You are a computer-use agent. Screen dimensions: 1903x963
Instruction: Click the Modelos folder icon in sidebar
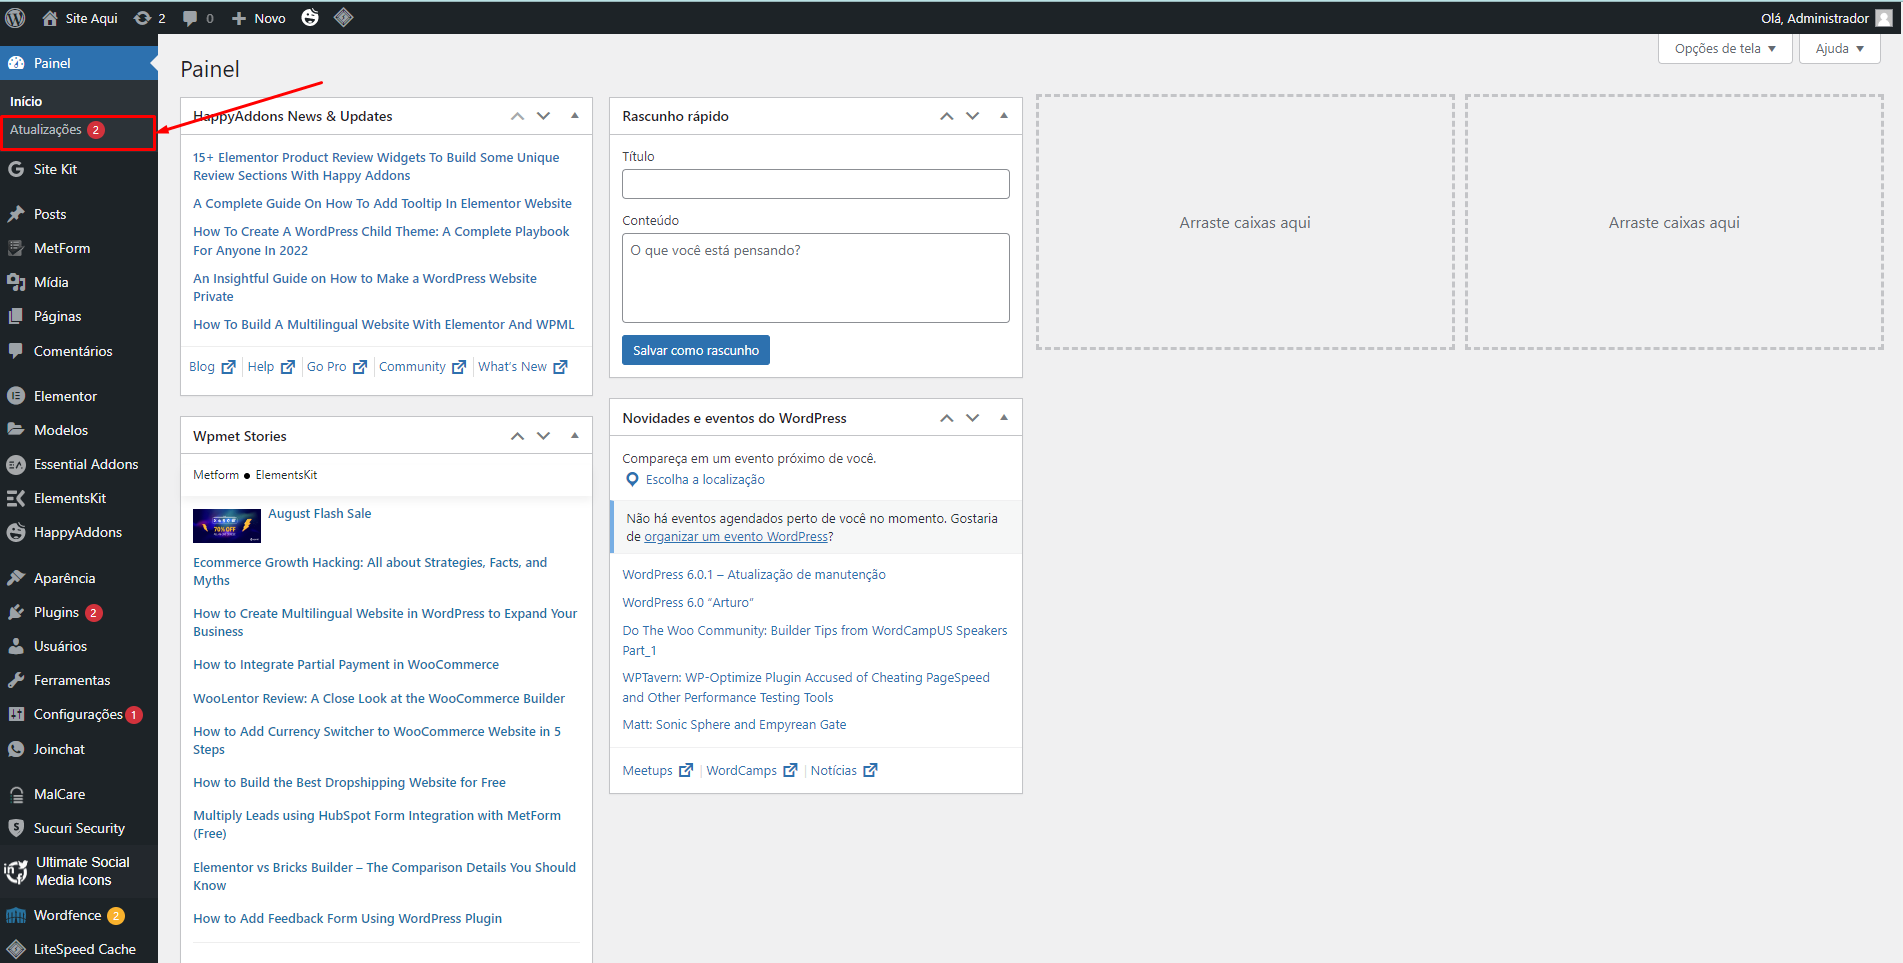pyautogui.click(x=16, y=430)
